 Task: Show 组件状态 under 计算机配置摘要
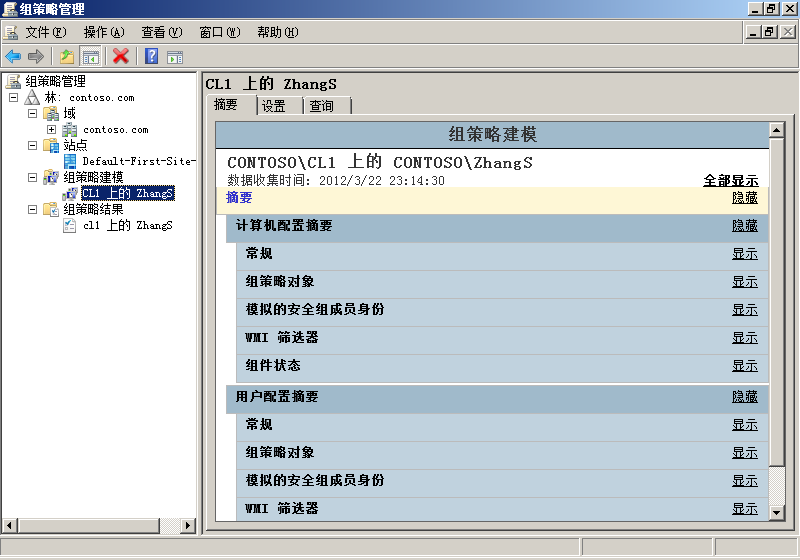point(745,366)
